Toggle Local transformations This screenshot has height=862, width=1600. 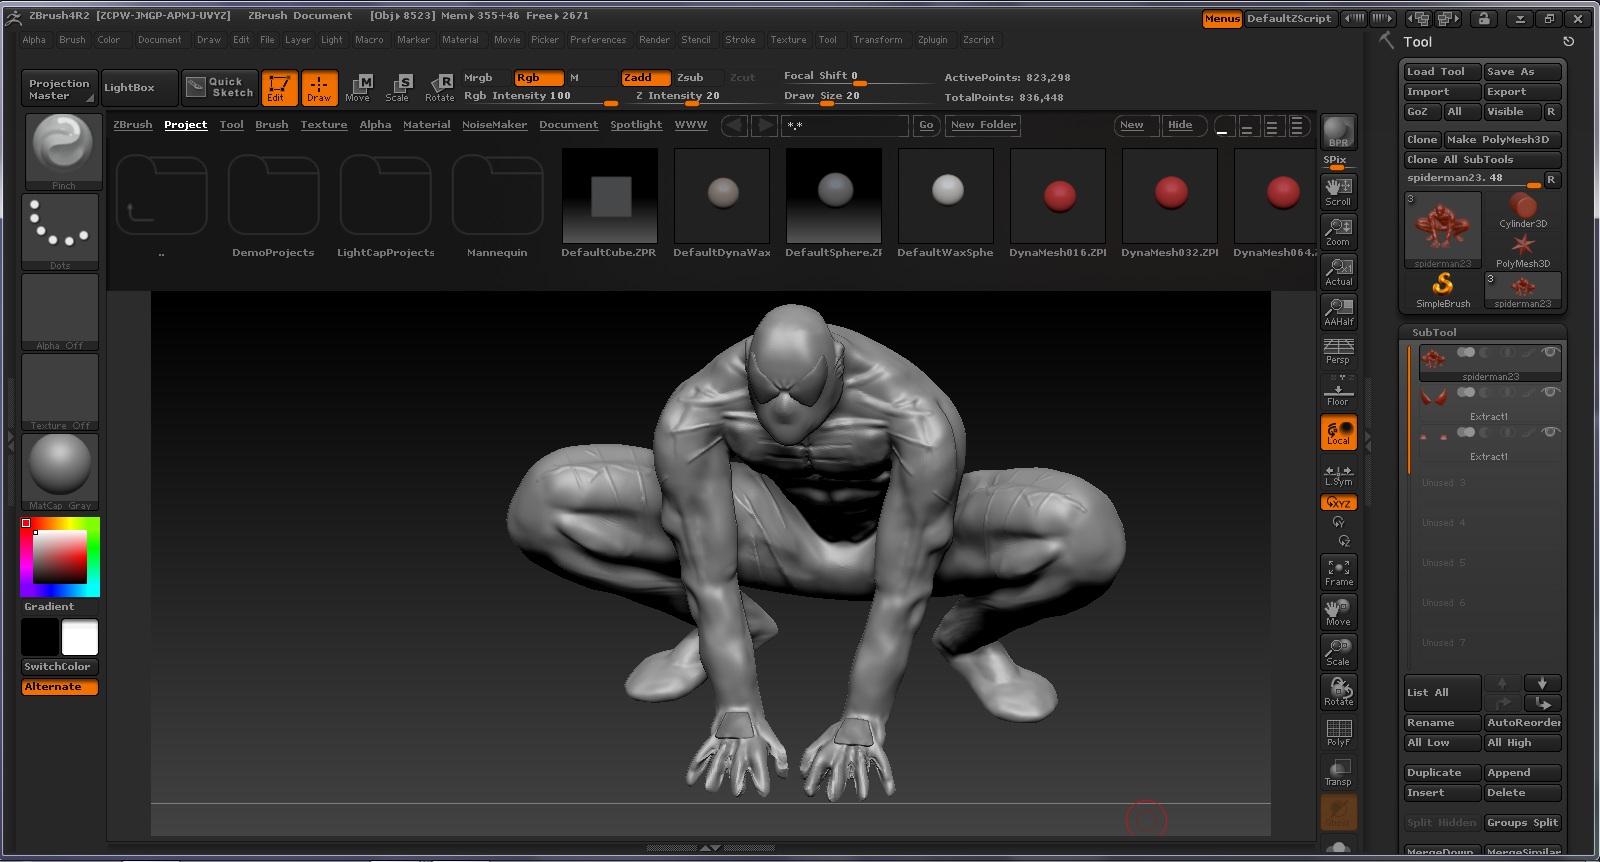1339,432
